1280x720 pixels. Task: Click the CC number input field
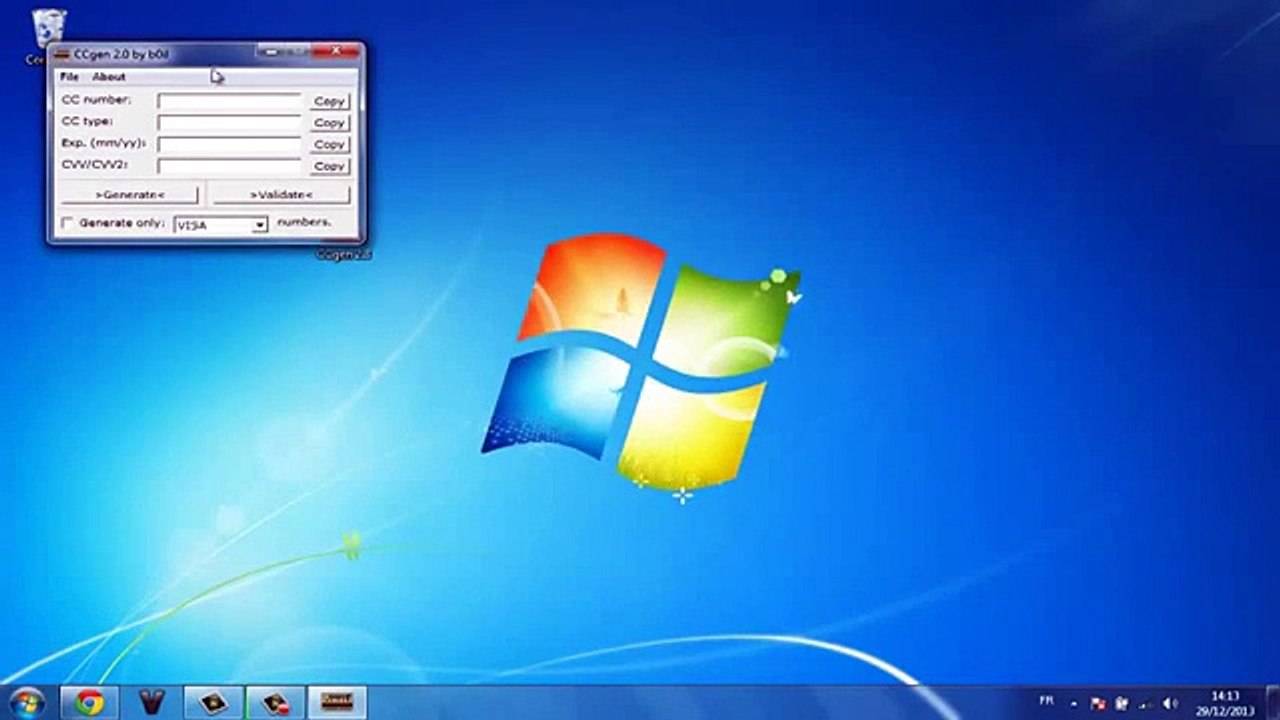point(229,101)
